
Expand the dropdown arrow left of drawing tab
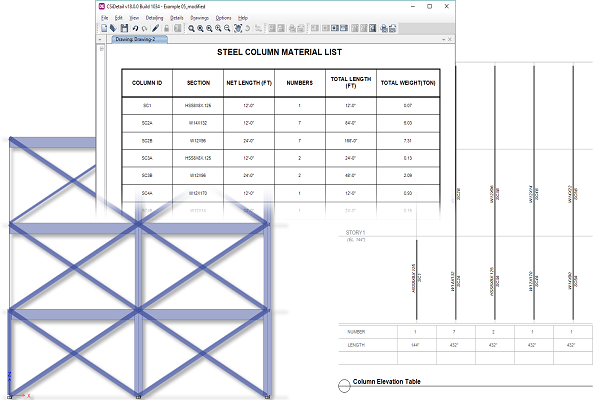(103, 39)
